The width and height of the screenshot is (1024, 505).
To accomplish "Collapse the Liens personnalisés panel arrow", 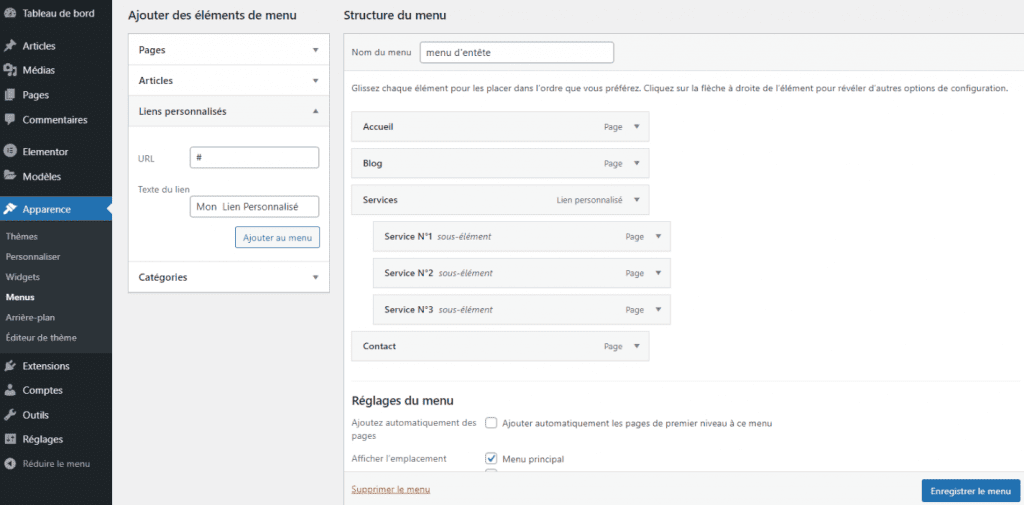I will pyautogui.click(x=315, y=111).
